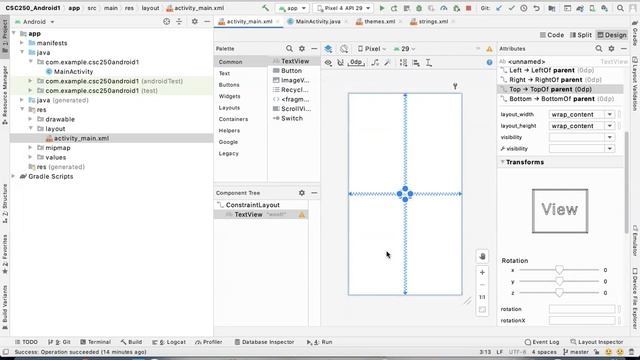Switch to the MainActivity.java tab
Screen dimensions: 640x360
pyautogui.click(x=318, y=22)
